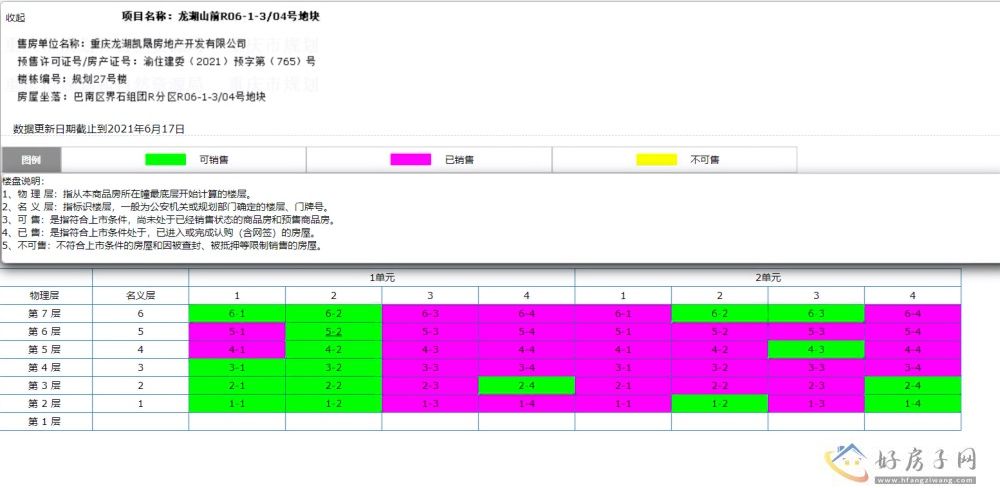Click sold room 3-4 in 2单元

tap(913, 367)
